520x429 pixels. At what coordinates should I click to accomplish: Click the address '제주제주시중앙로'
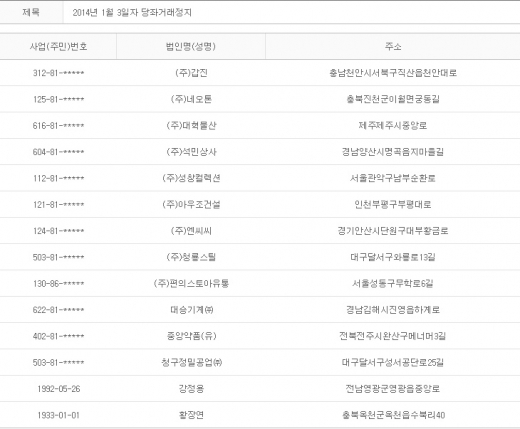coord(393,126)
